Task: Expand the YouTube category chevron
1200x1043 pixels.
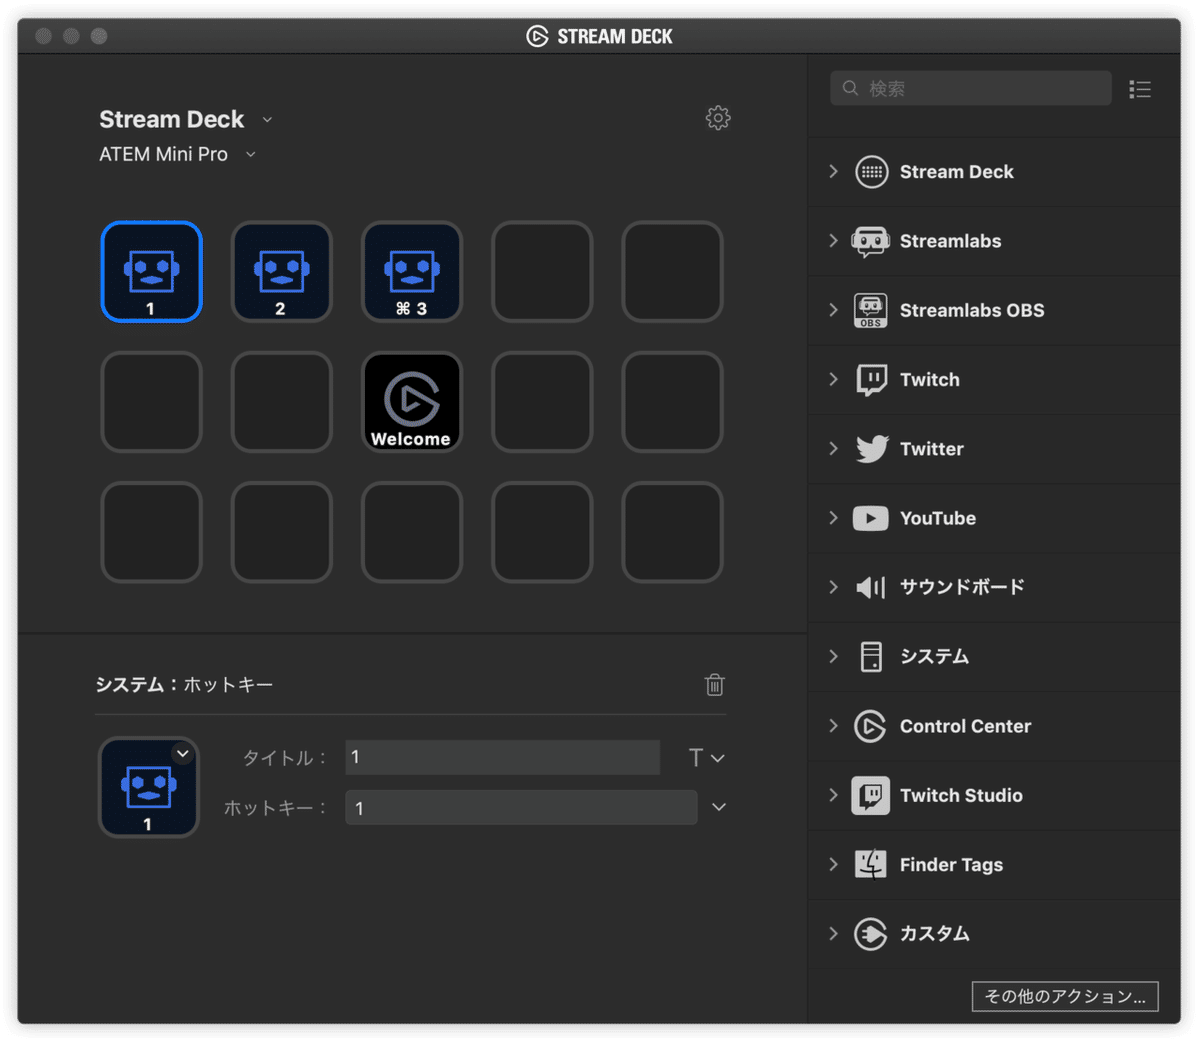Action: coord(833,518)
